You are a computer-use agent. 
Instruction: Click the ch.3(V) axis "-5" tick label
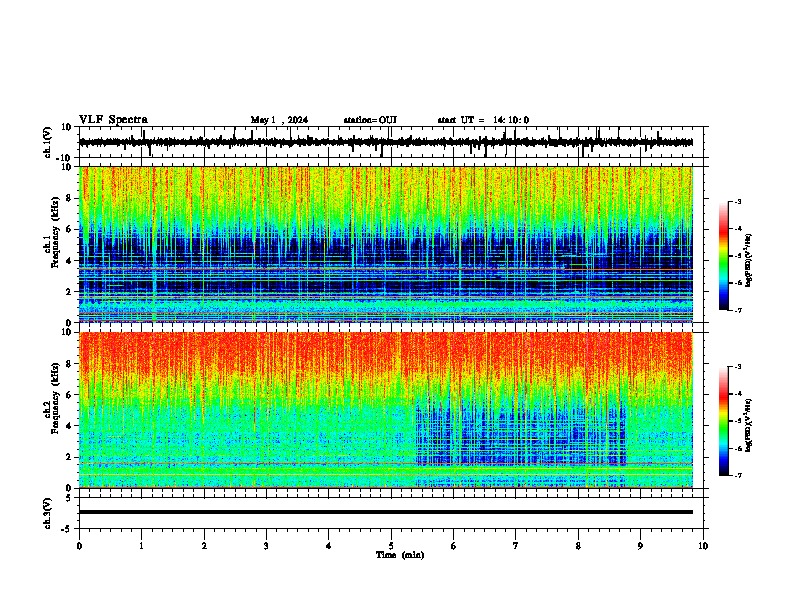66,529
